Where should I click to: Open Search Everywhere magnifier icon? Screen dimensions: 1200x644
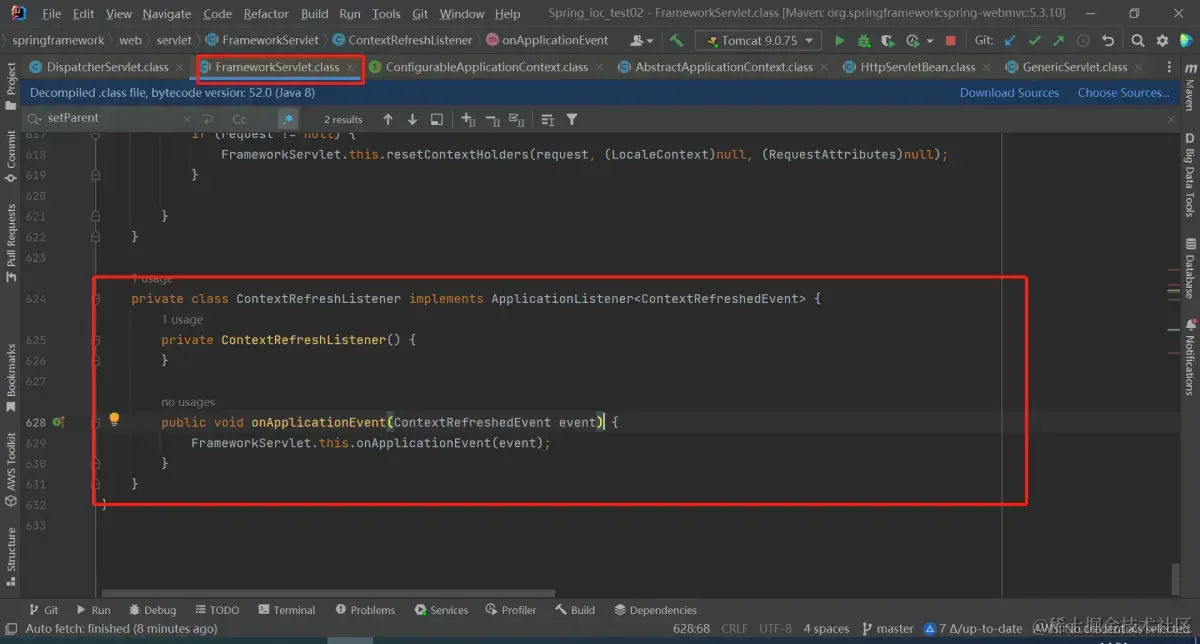pos(1138,41)
